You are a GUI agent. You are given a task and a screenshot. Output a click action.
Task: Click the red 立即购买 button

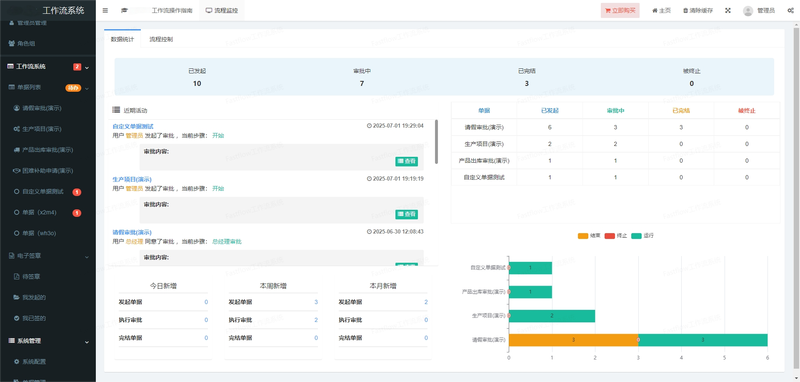pos(620,10)
